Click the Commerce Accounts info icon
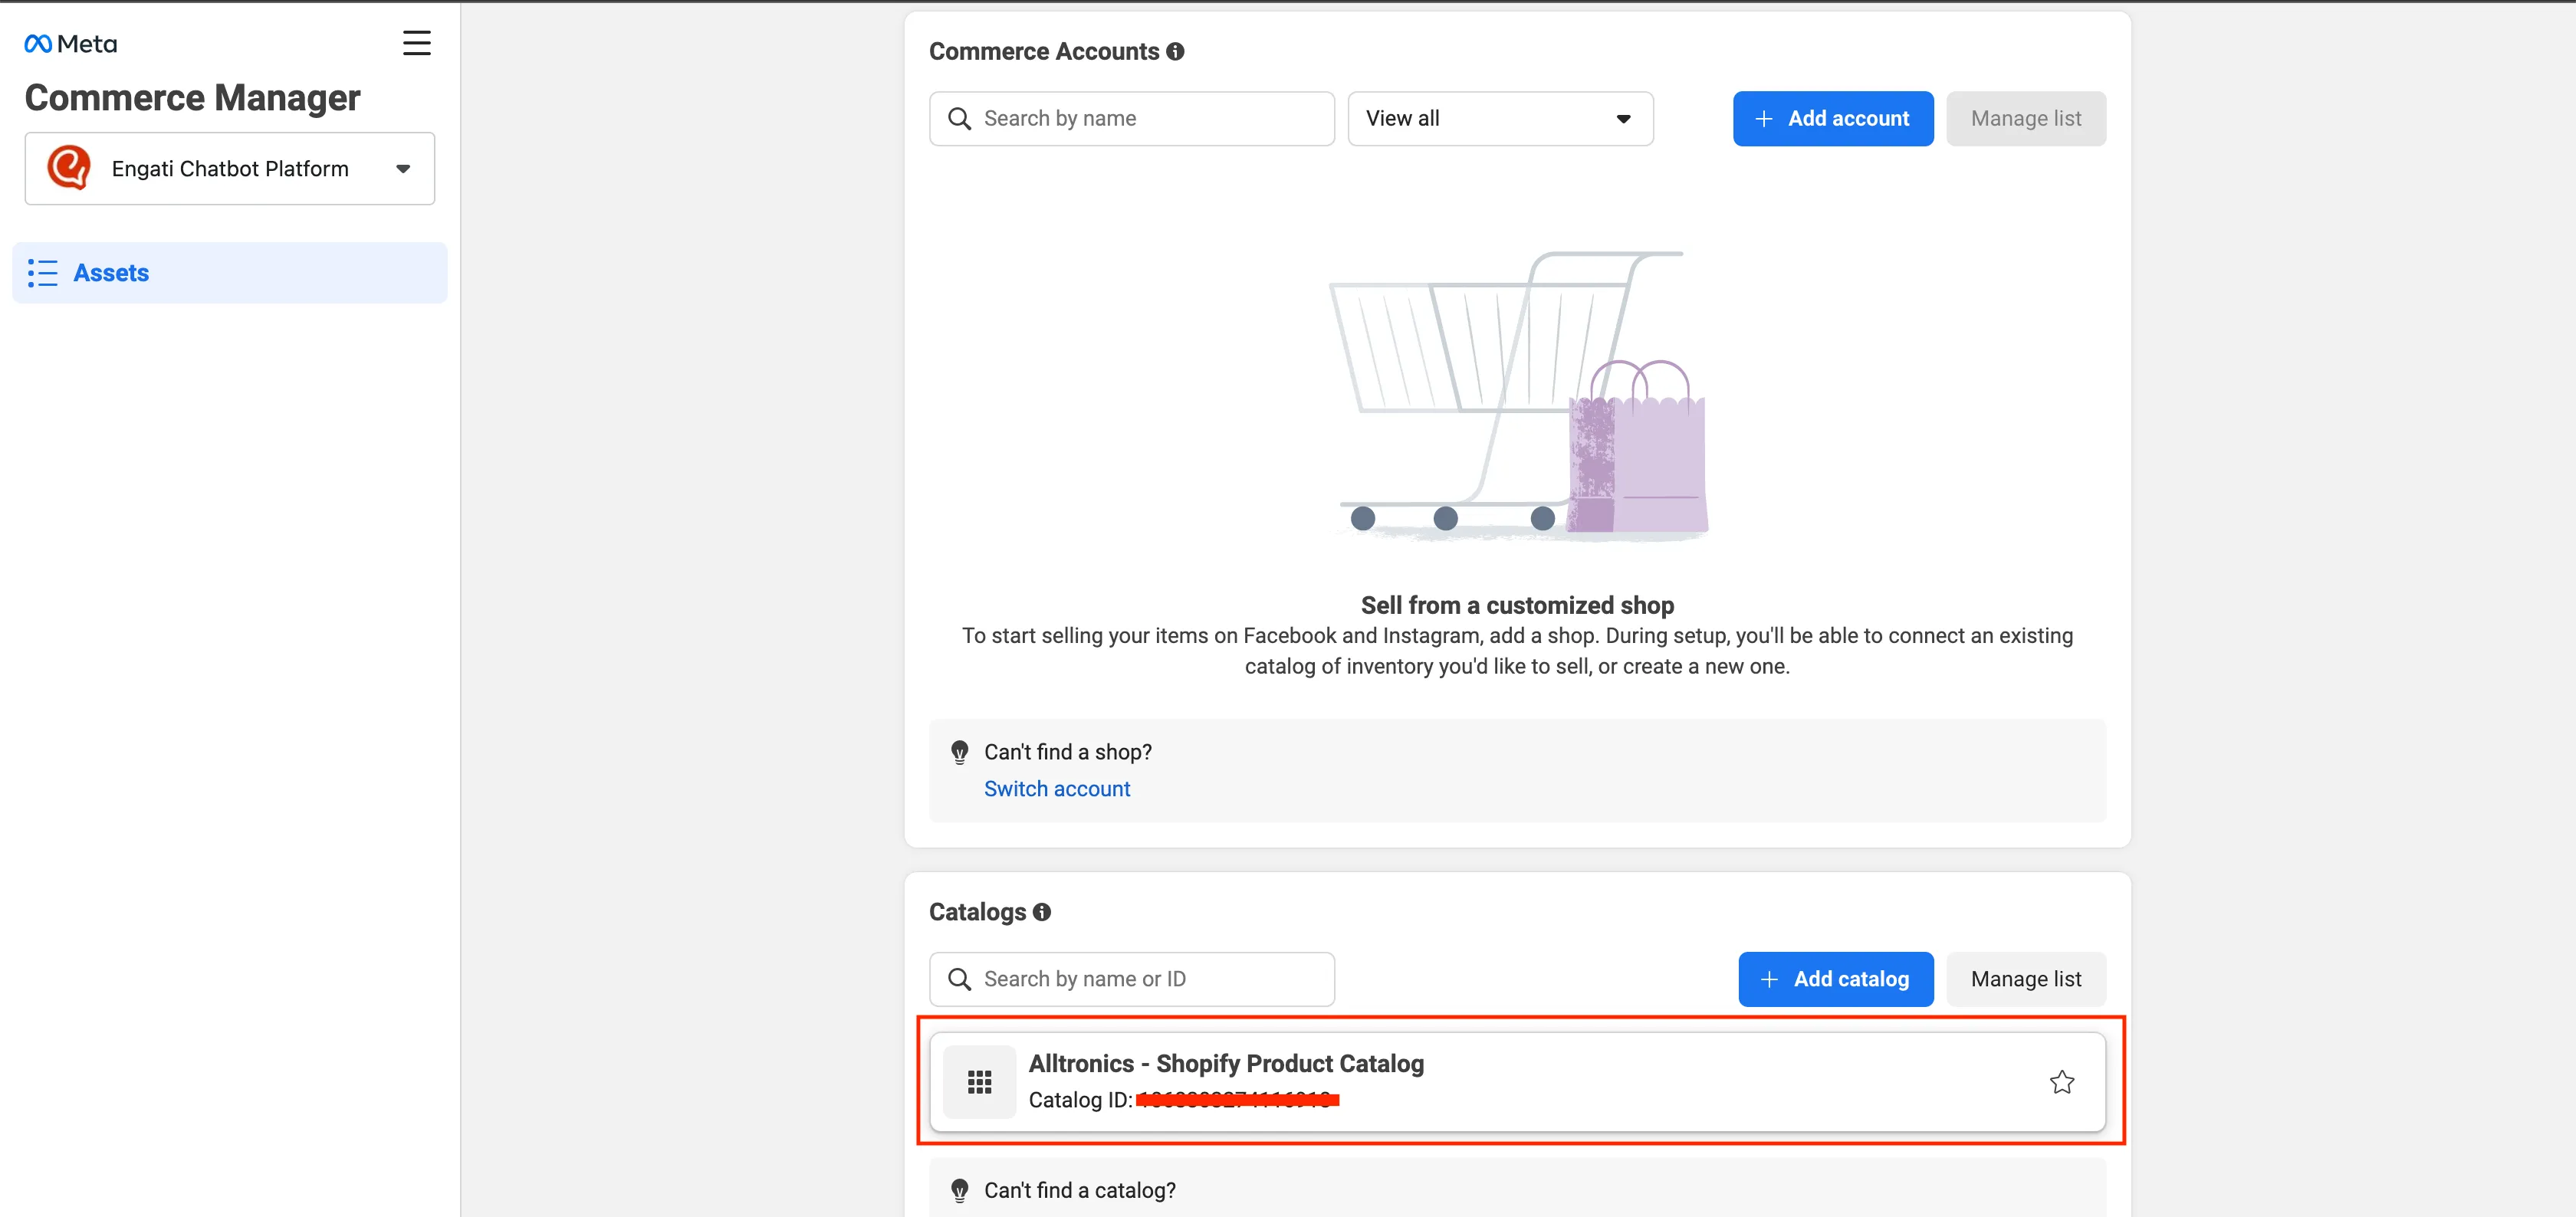The height and width of the screenshot is (1217, 2576). pos(1175,51)
